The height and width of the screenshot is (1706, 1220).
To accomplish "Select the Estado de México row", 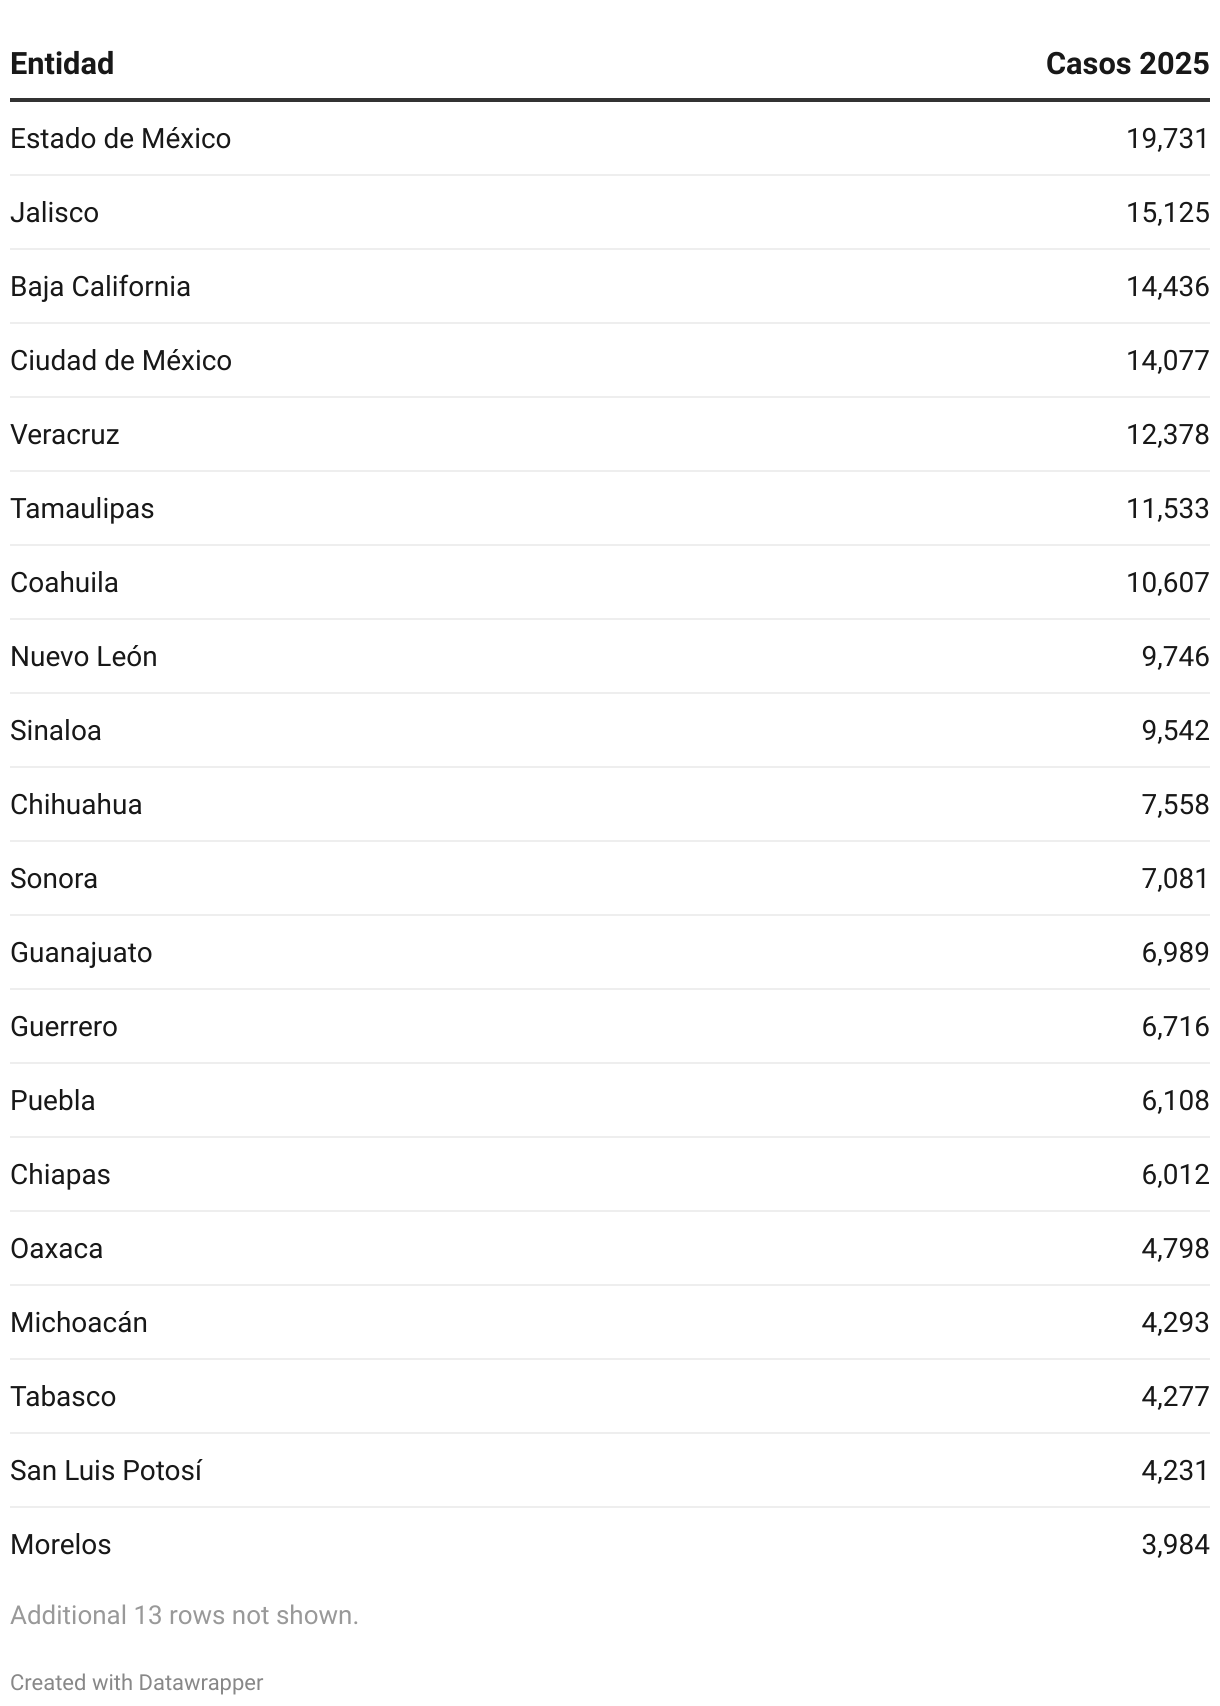I will [x=610, y=139].
